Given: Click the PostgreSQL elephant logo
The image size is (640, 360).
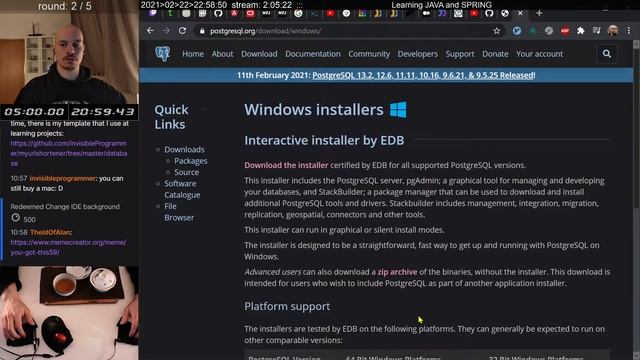Looking at the screenshot, I should click(x=162, y=54).
